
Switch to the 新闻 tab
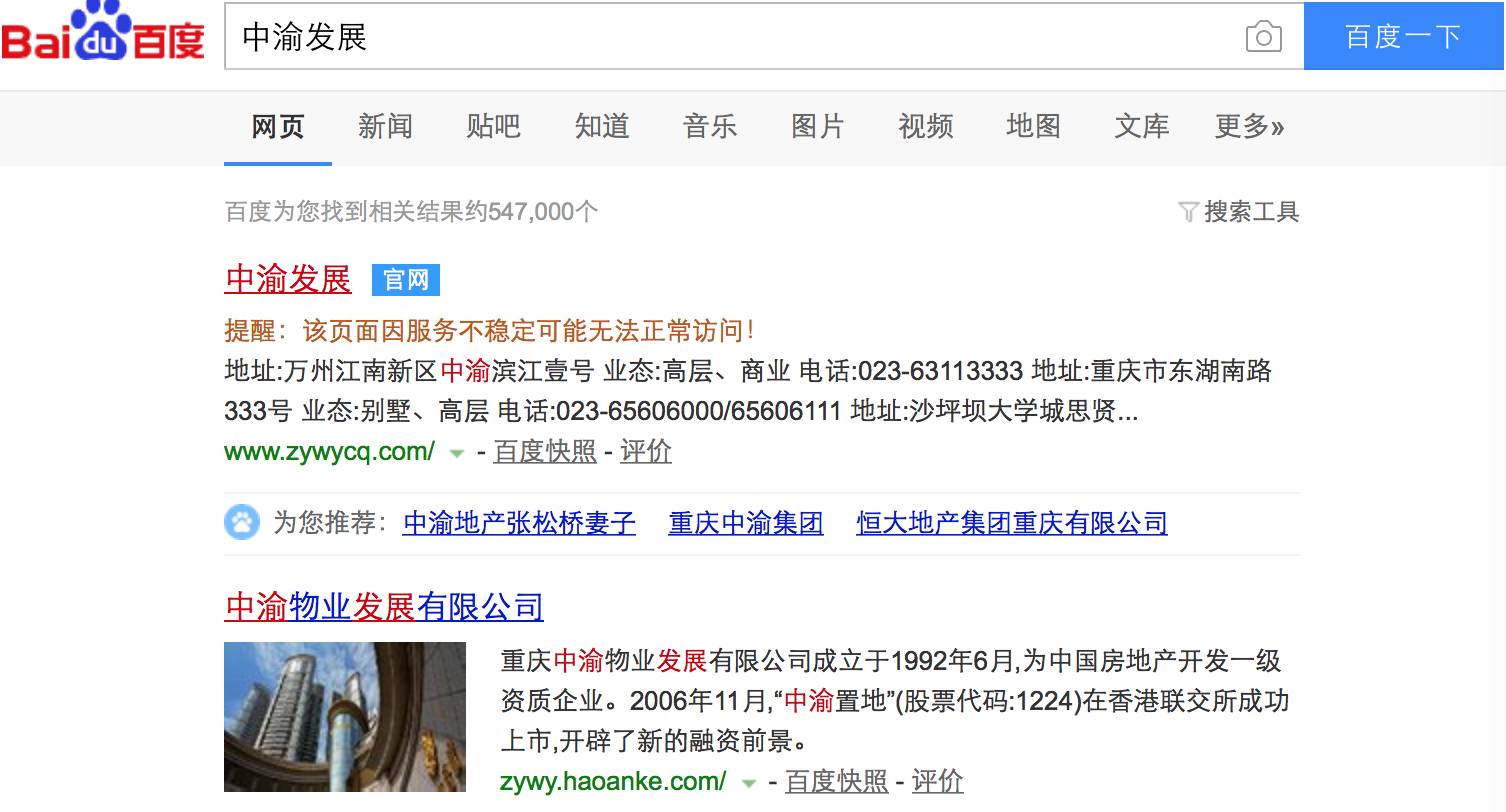[x=385, y=126]
